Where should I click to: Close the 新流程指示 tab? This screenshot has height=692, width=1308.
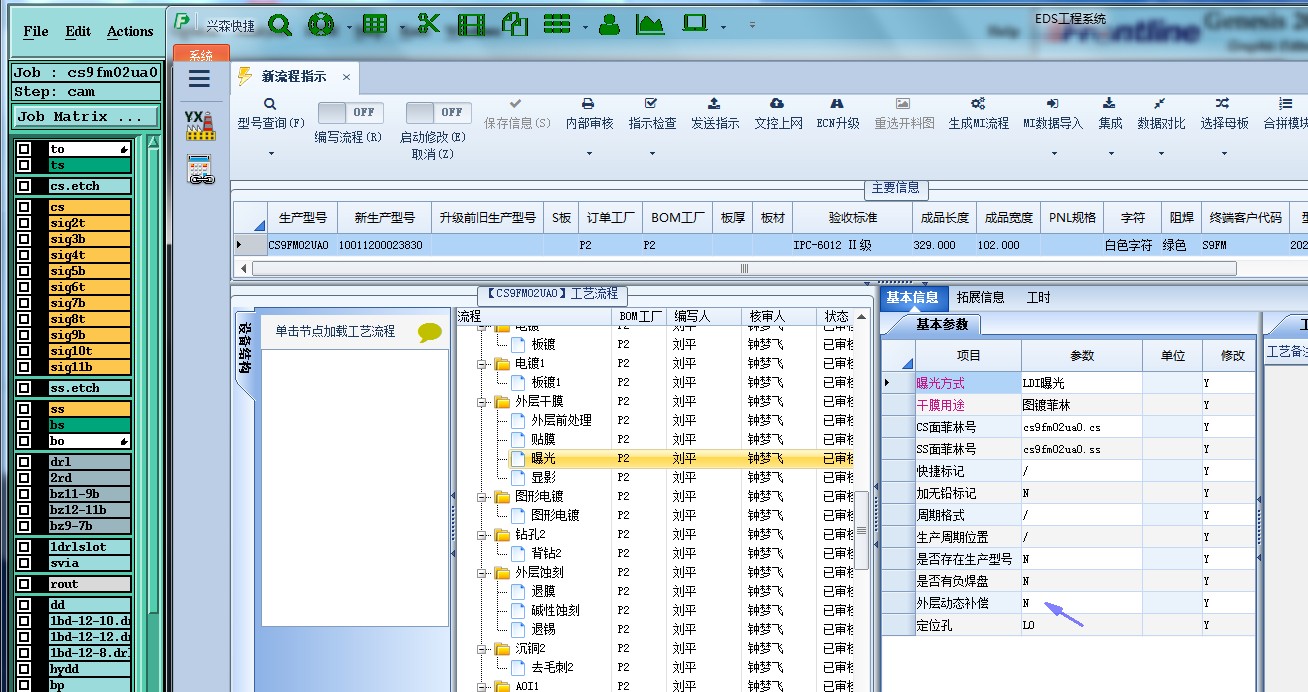(x=346, y=77)
